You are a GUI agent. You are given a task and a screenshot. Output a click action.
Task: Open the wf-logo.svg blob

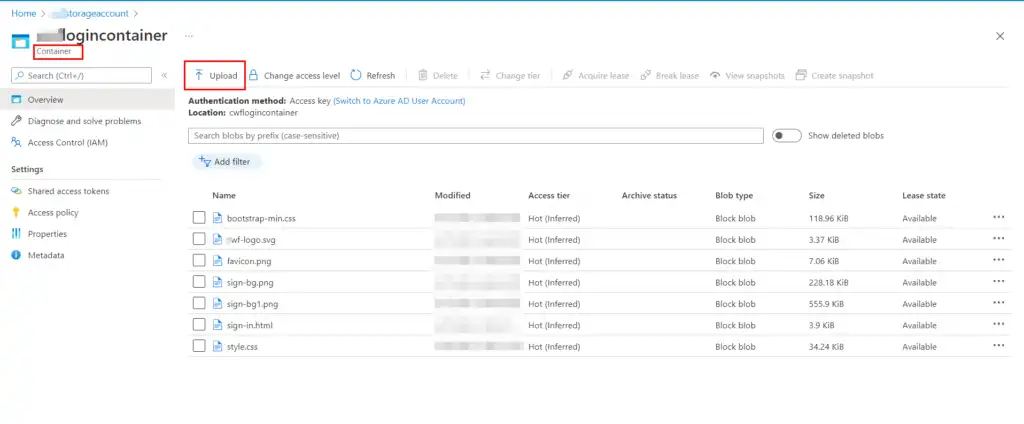[x=251, y=240]
